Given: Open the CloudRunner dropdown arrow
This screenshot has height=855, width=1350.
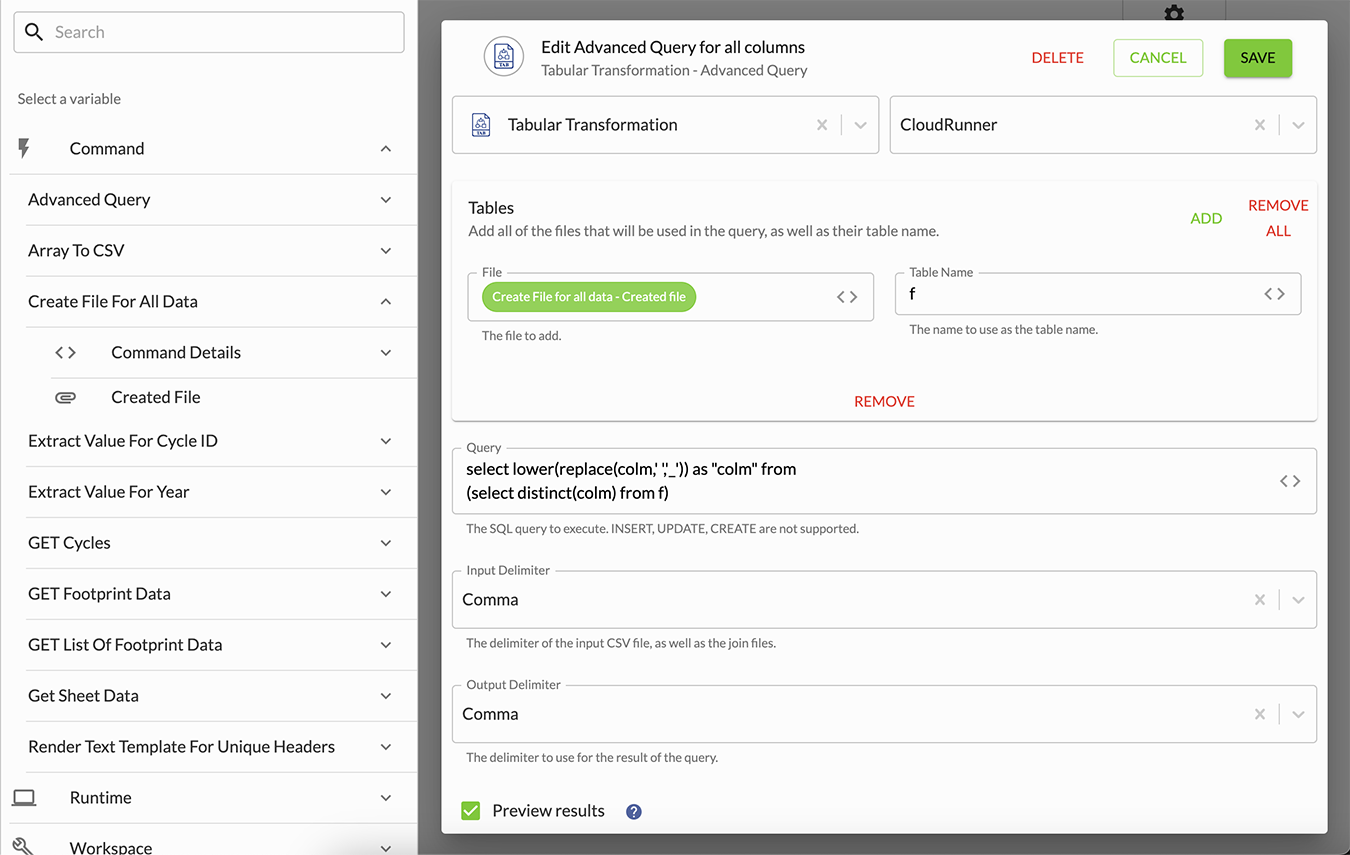Looking at the screenshot, I should click(x=1298, y=125).
